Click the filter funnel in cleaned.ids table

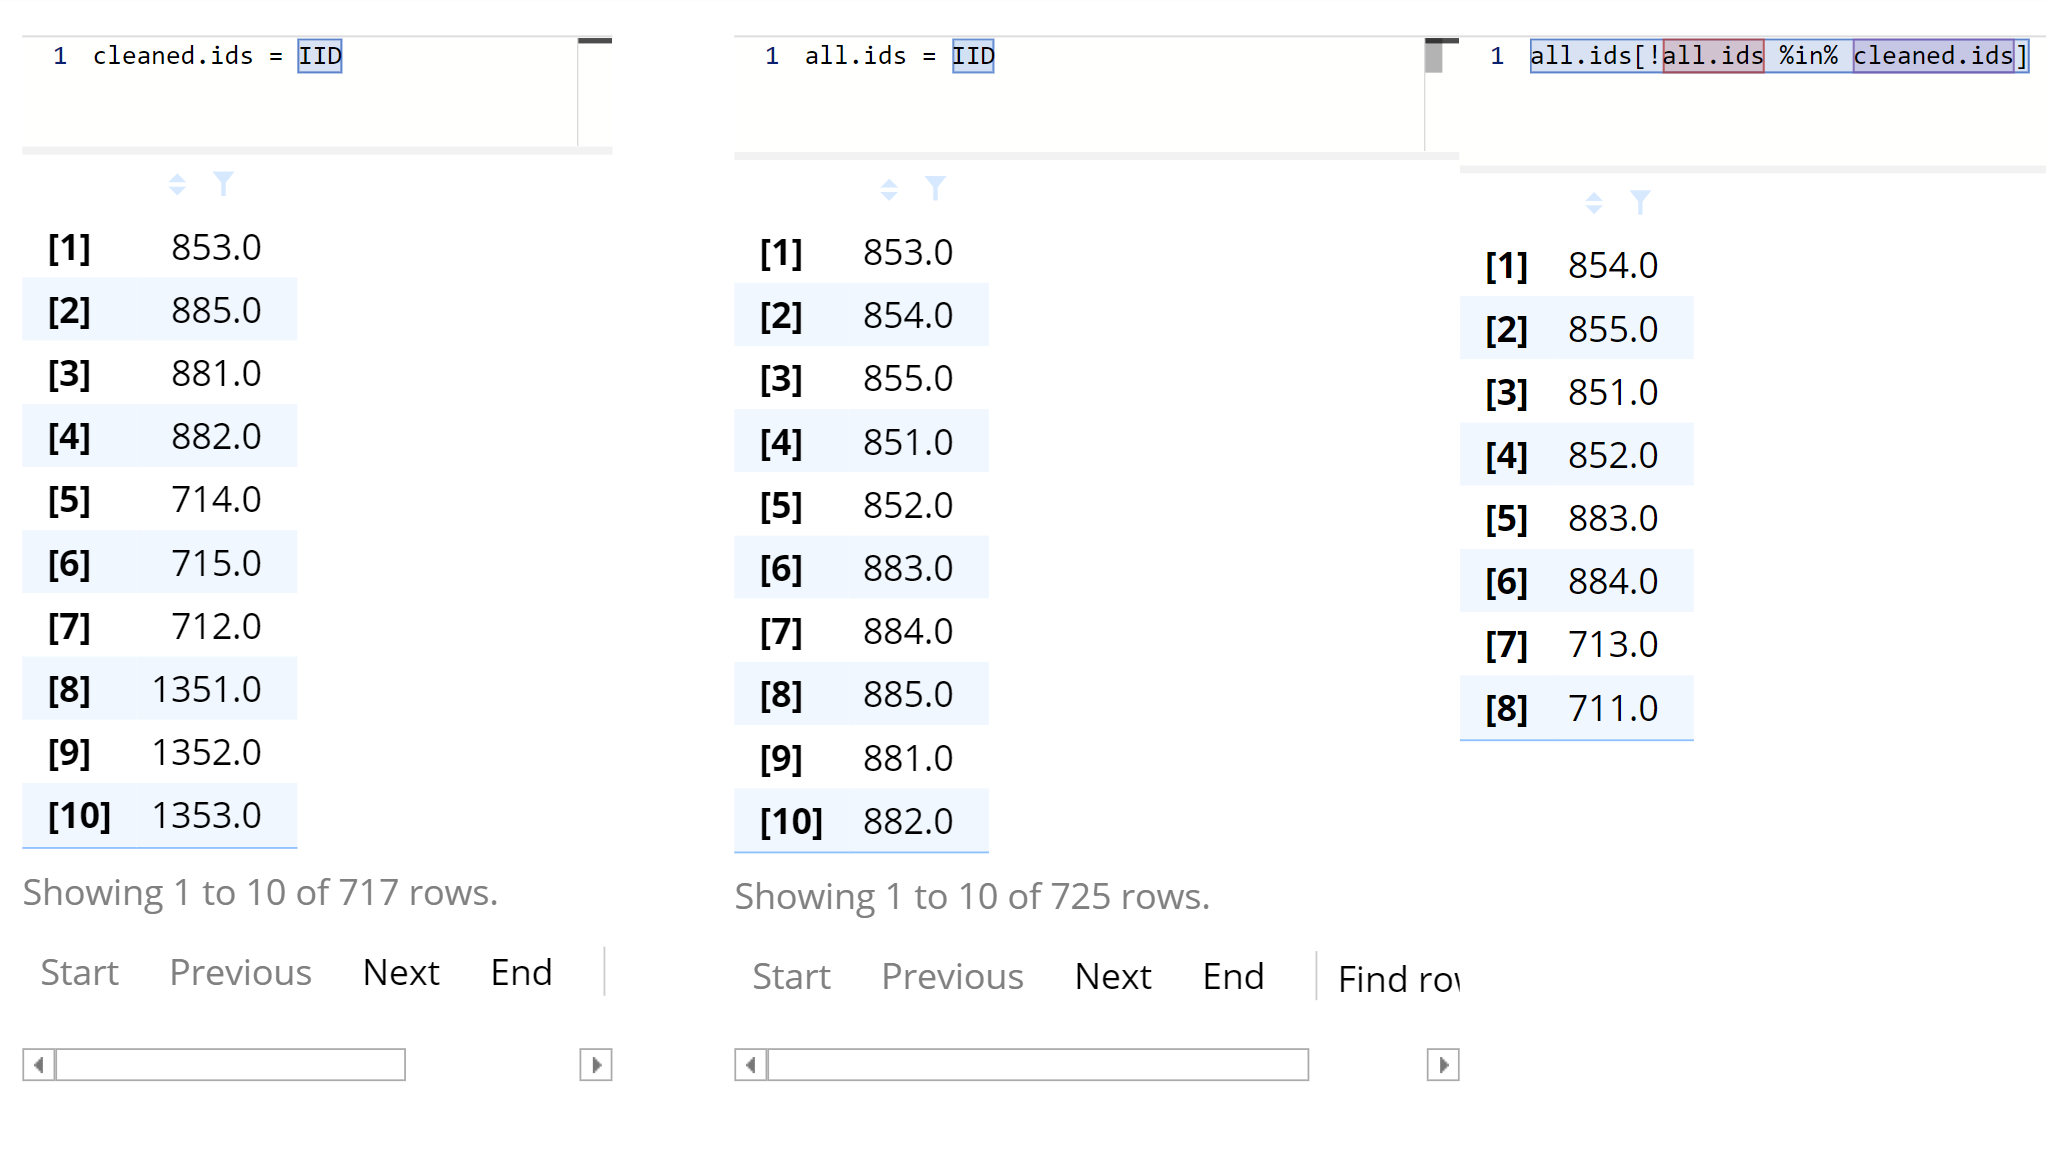pos(223,184)
